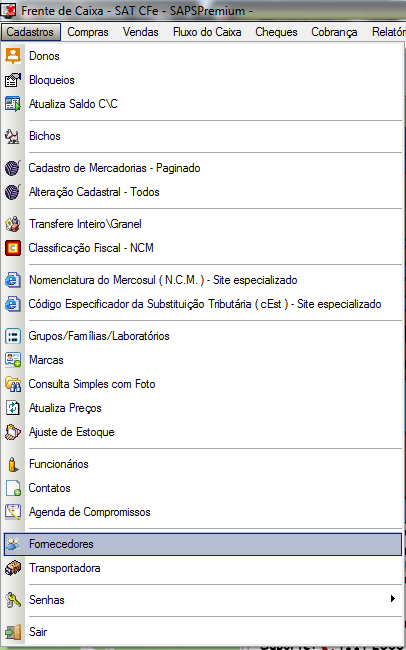Open the Cheques menu

click(x=276, y=32)
